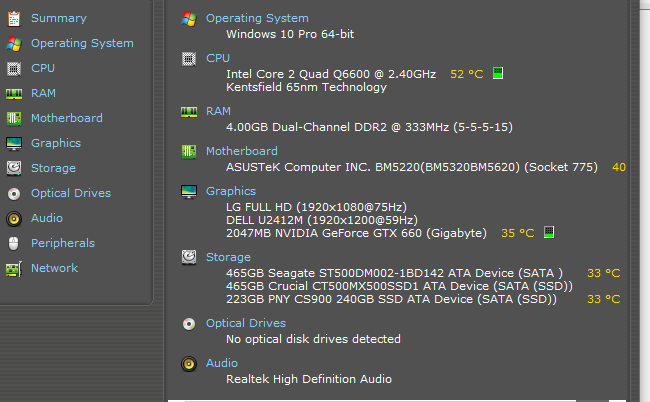This screenshot has height=402, width=650.
Task: Open the CPU heading link in summary
Action: click(218, 58)
